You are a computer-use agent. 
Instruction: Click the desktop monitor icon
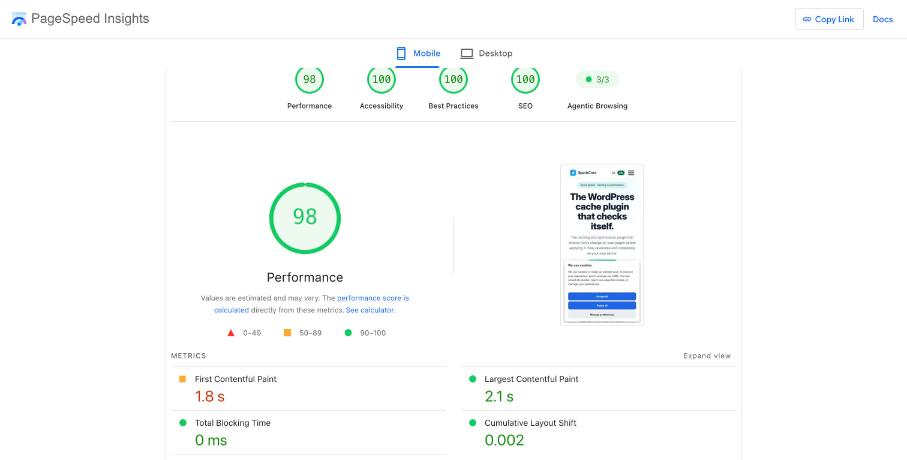467,54
